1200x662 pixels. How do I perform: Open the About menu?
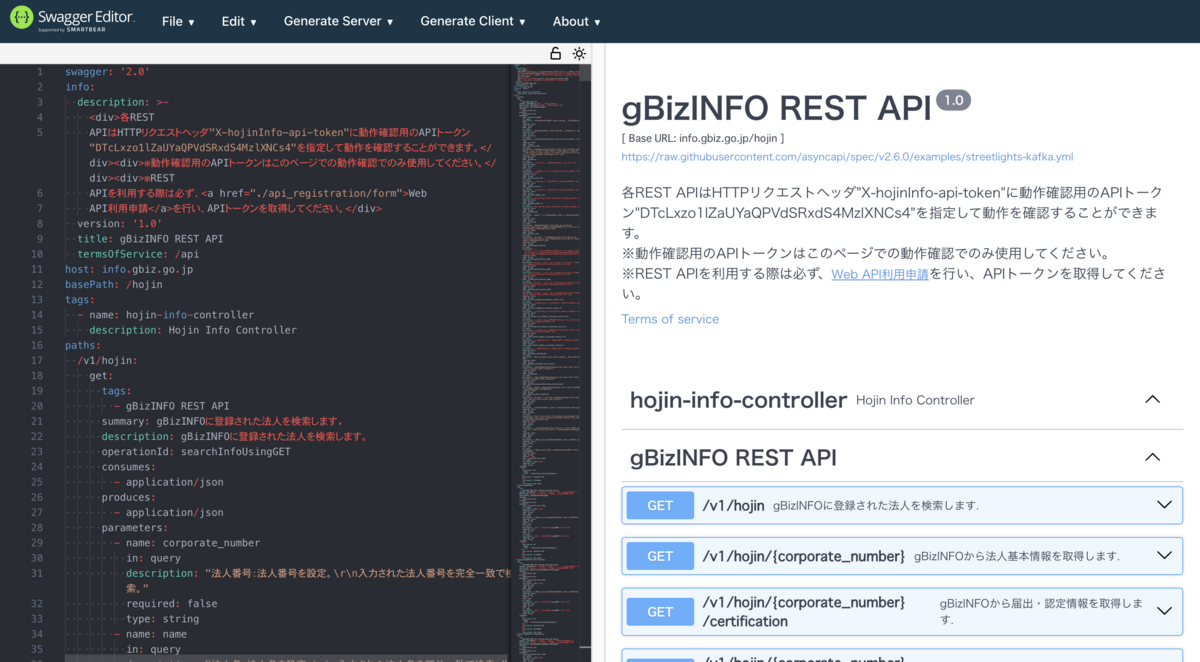pos(577,21)
